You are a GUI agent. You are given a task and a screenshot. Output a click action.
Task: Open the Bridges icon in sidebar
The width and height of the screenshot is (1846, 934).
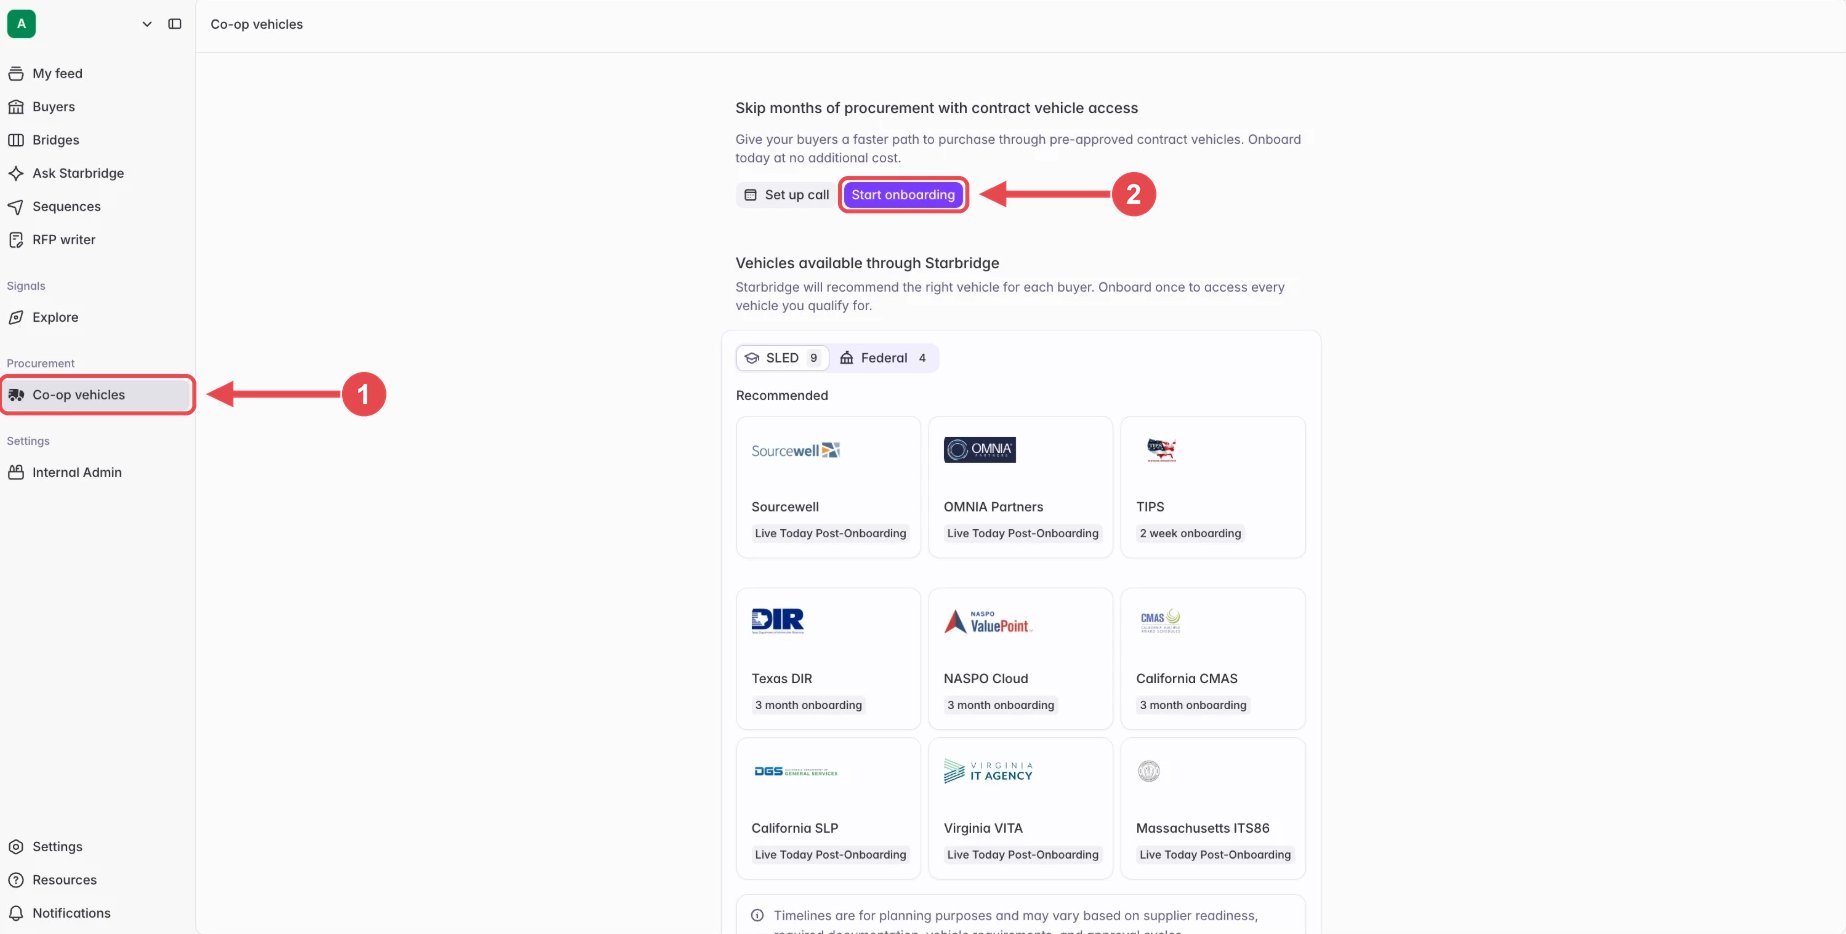[x=16, y=140]
